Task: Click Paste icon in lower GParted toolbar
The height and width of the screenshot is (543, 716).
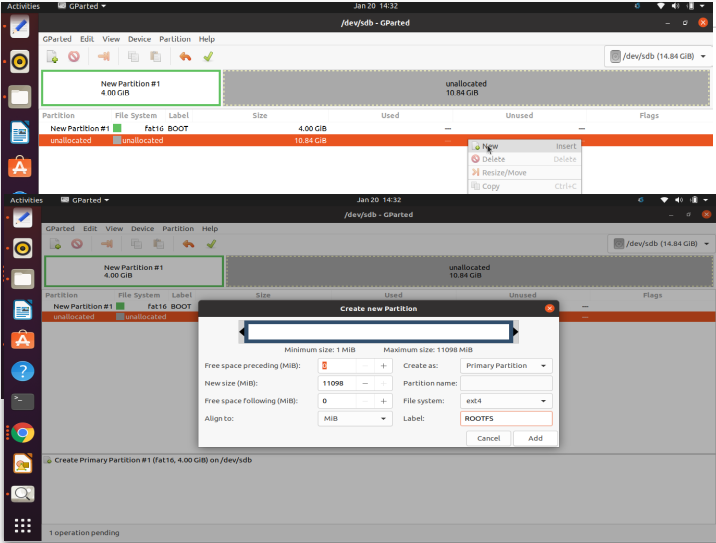Action: pyautogui.click(x=158, y=244)
